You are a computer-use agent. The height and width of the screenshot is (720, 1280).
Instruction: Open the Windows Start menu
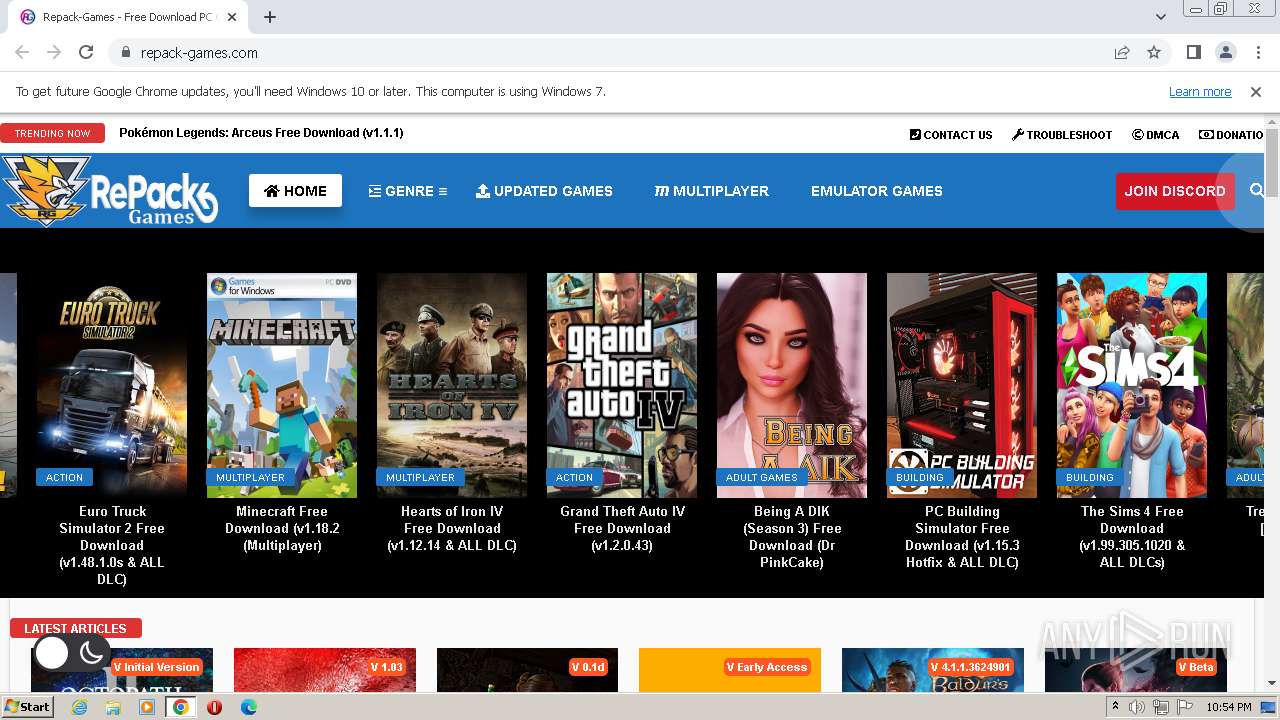click(x=27, y=707)
